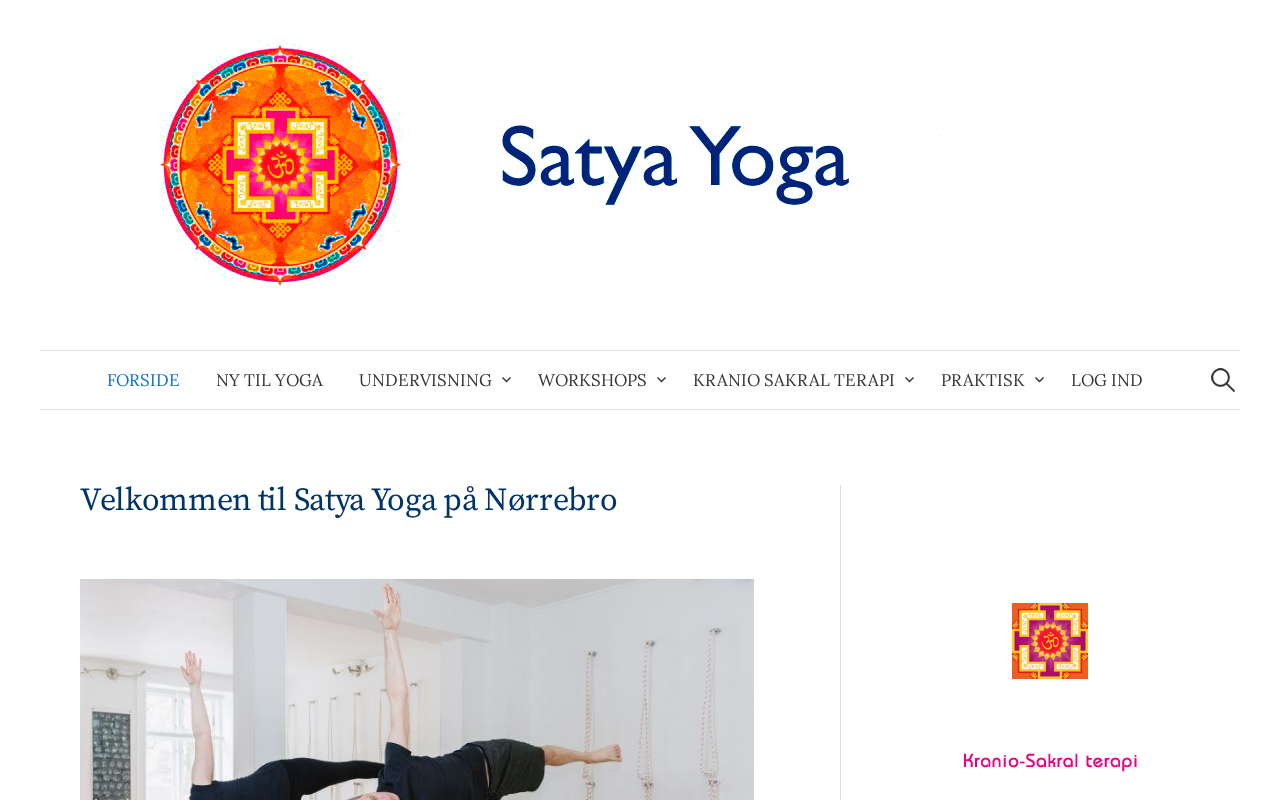The image size is (1280, 800).
Task: Select the Praktisk menu item
Action: pos(983,380)
